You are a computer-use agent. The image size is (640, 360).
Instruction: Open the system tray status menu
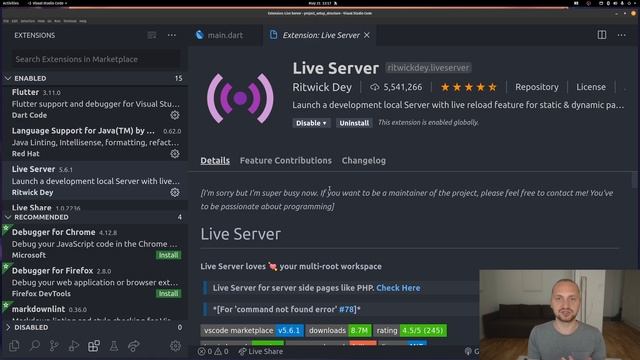click(x=618, y=3)
